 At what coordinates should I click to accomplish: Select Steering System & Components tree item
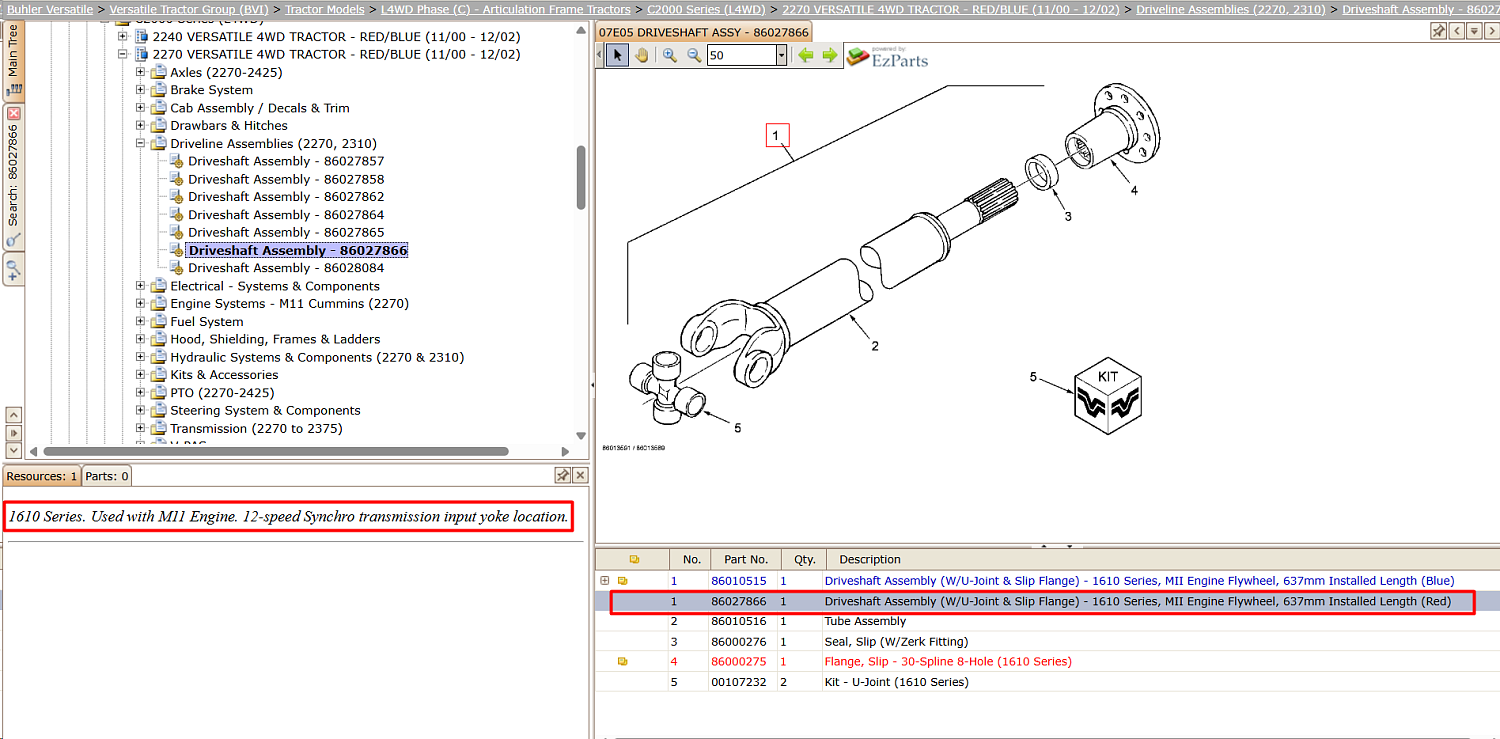265,410
